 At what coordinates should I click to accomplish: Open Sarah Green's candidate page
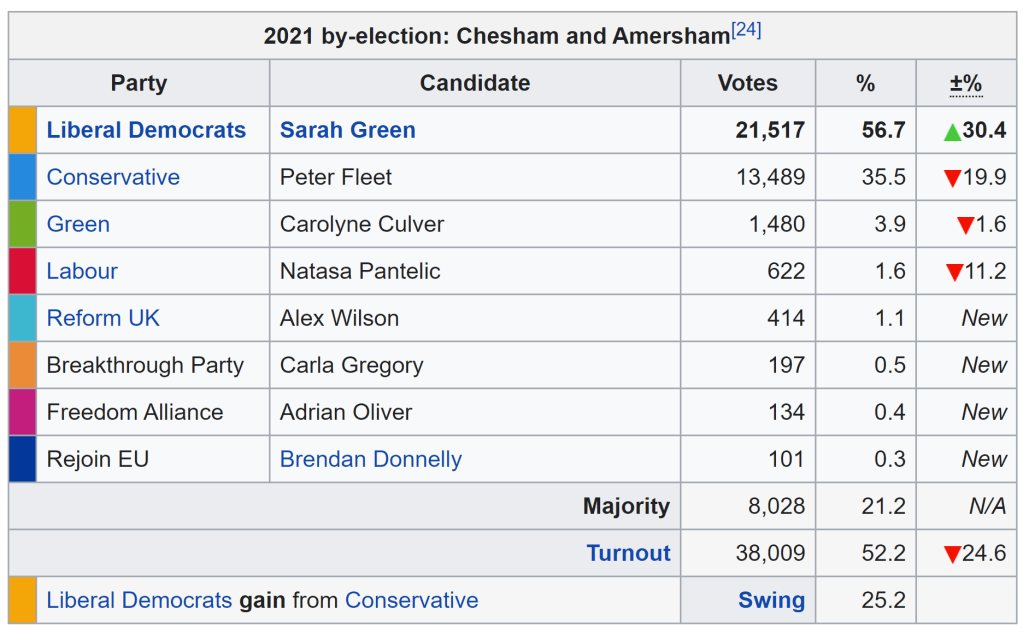click(x=347, y=130)
